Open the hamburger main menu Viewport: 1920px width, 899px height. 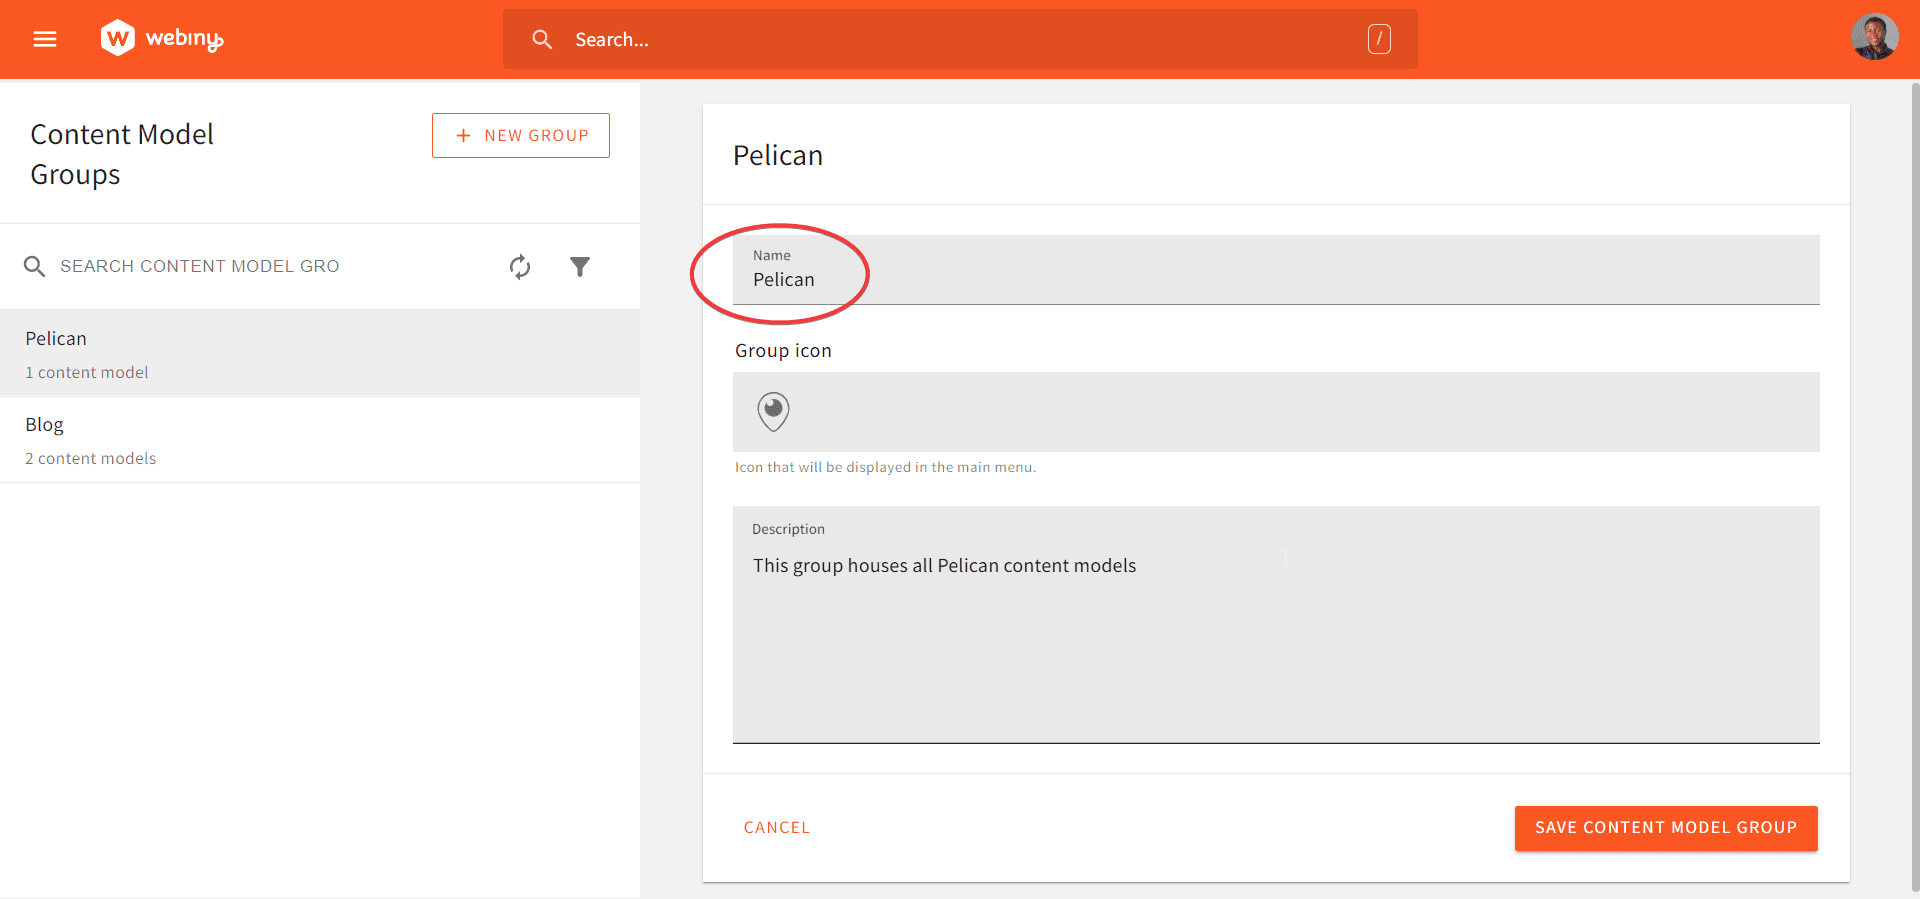click(x=45, y=39)
